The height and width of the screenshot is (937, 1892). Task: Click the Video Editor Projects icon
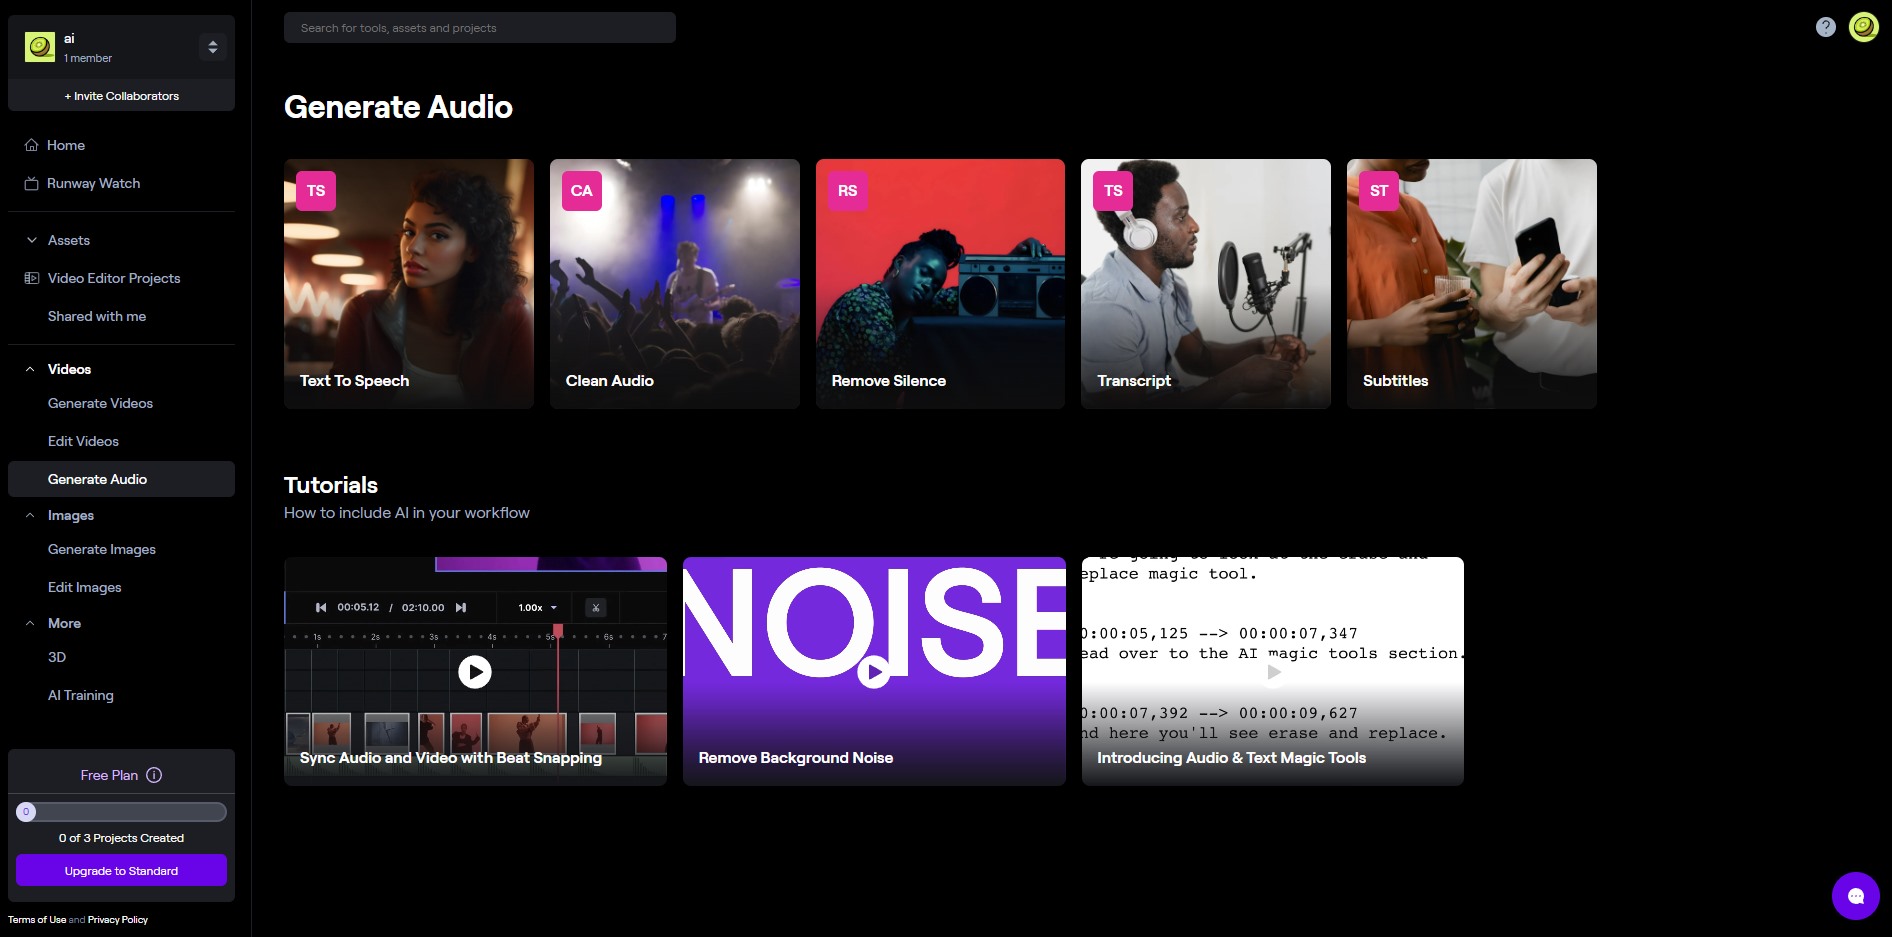[x=32, y=278]
